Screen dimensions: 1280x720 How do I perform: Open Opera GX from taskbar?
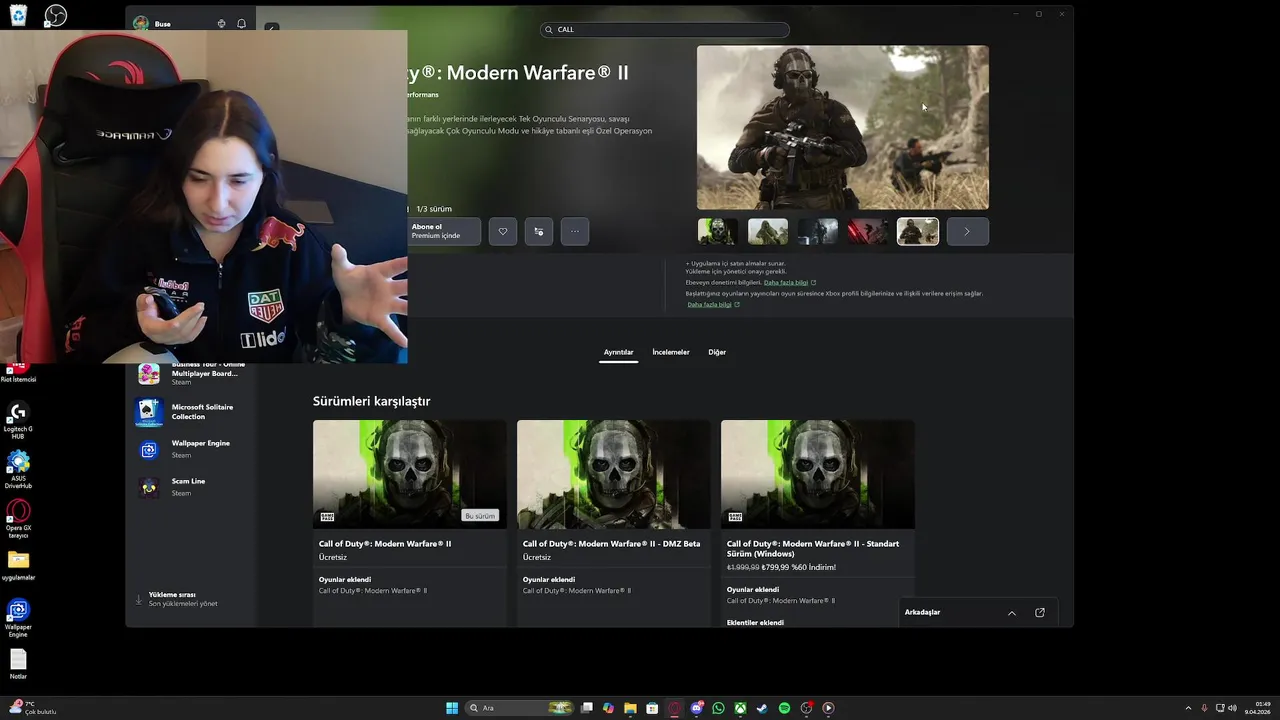[x=674, y=708]
